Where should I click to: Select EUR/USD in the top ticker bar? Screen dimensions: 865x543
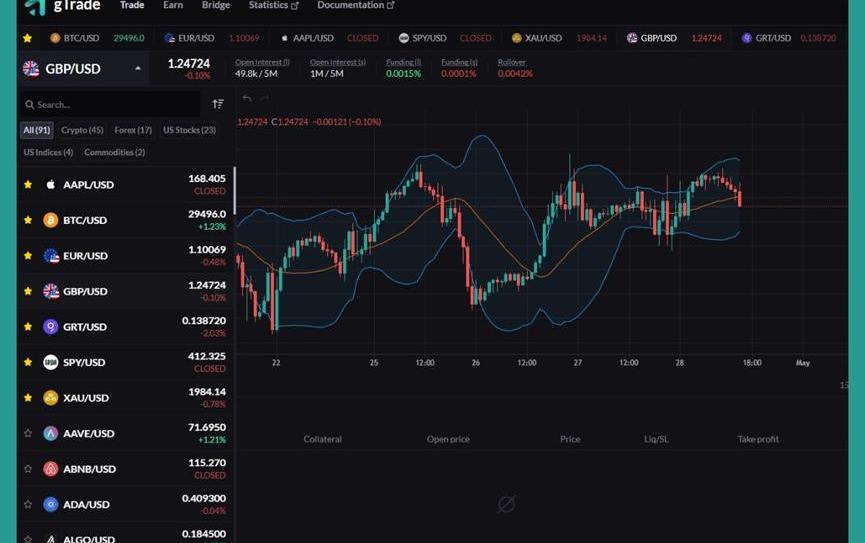[x=212, y=38]
